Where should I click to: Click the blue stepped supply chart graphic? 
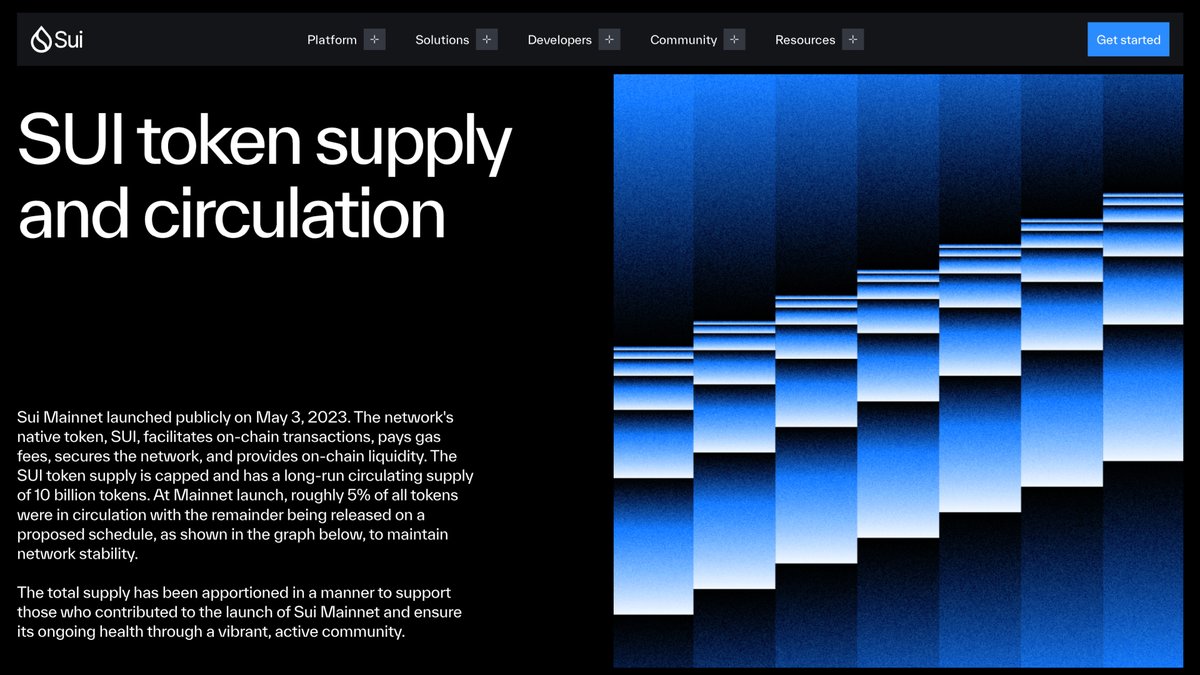[x=898, y=370]
